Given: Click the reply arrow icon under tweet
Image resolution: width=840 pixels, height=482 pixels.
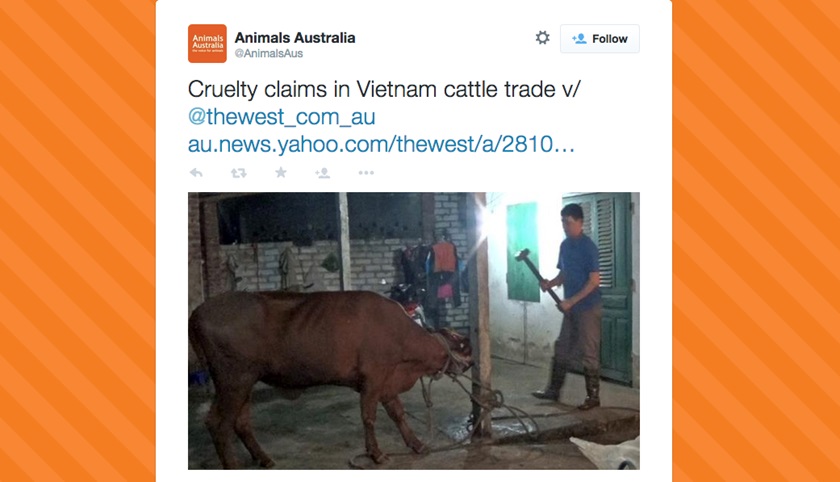Looking at the screenshot, I should point(196,173).
